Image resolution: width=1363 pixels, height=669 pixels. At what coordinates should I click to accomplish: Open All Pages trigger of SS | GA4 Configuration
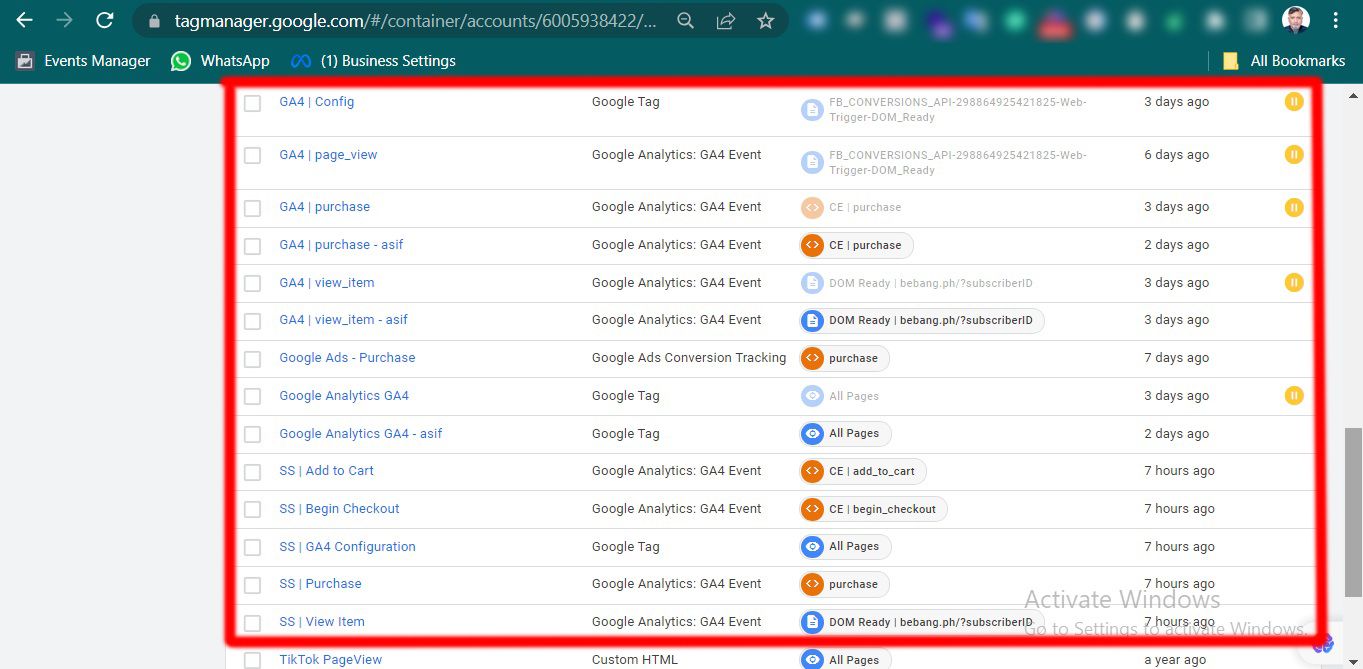[845, 547]
